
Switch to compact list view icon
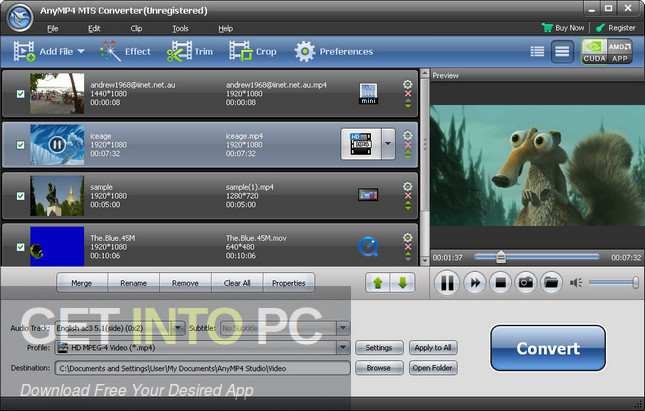[x=537, y=51]
